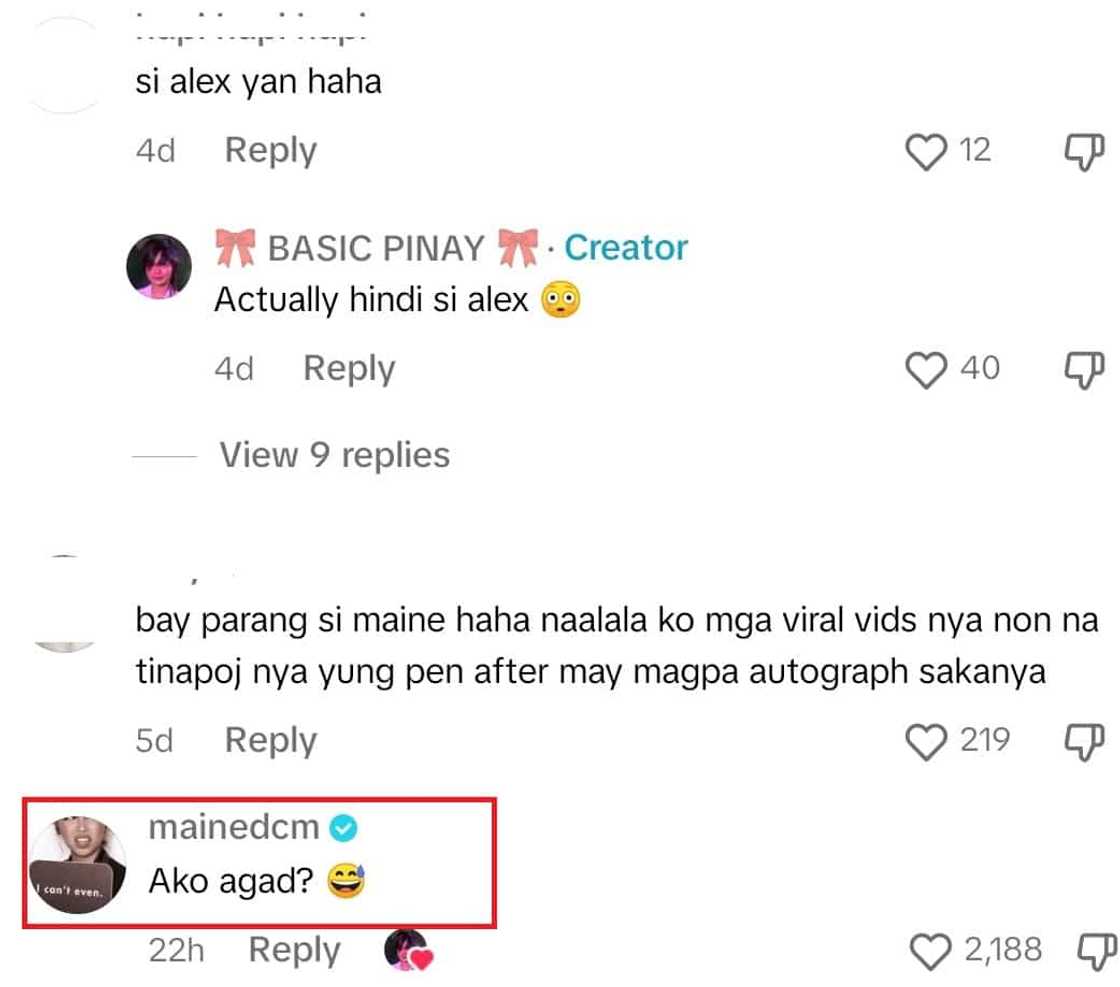Reply to "si alex yan haha" comment
This screenshot has height=987, width=1120.
coord(271,151)
